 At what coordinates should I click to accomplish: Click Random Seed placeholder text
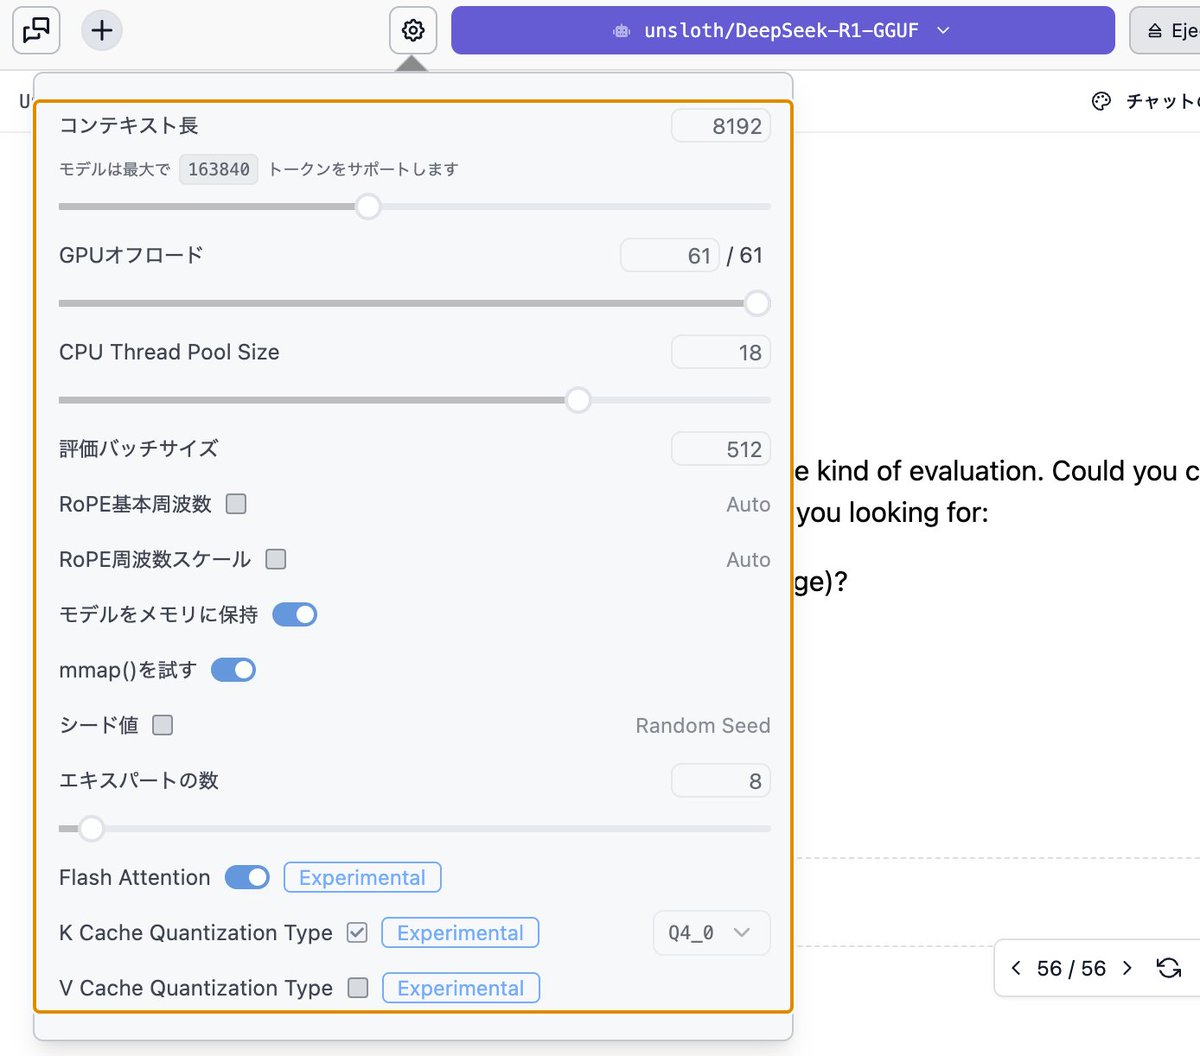[x=703, y=726]
